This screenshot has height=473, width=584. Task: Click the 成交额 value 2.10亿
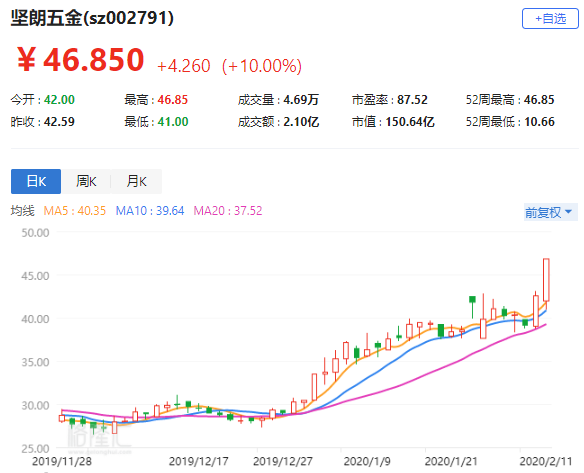[x=301, y=122]
